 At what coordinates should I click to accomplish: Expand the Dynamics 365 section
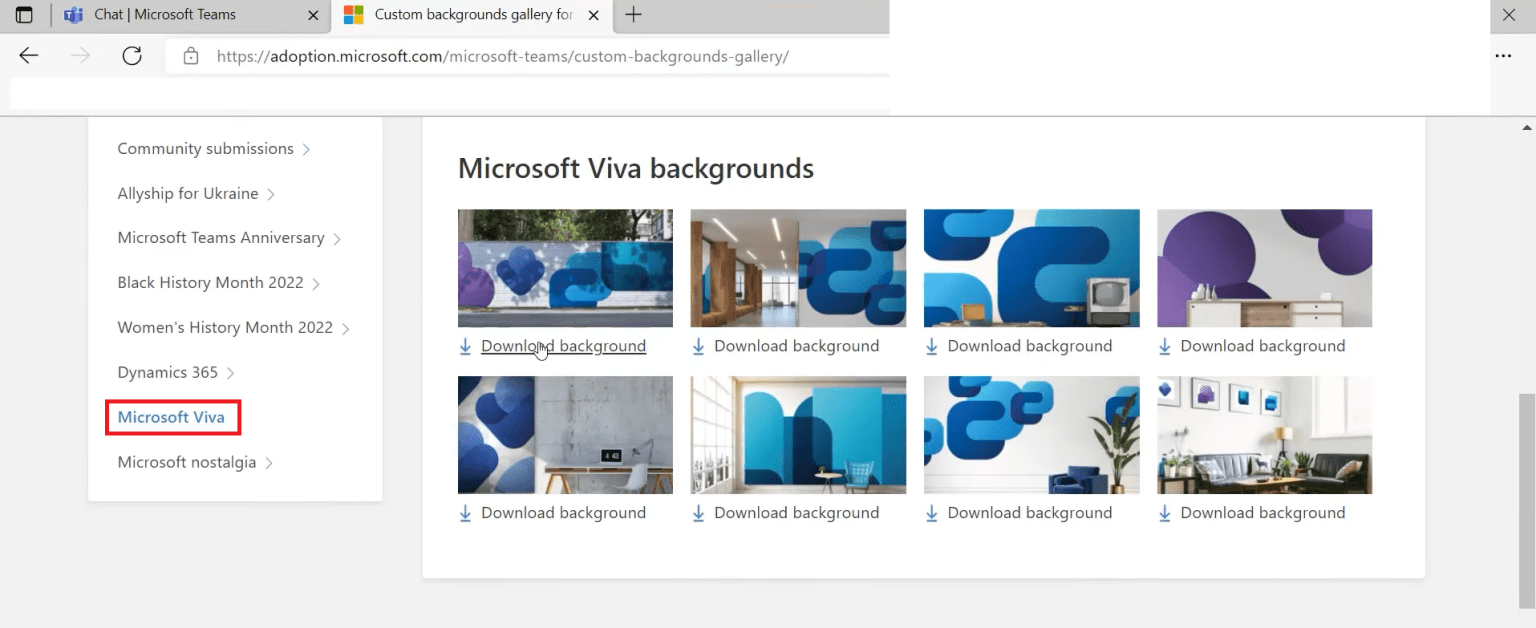click(166, 372)
